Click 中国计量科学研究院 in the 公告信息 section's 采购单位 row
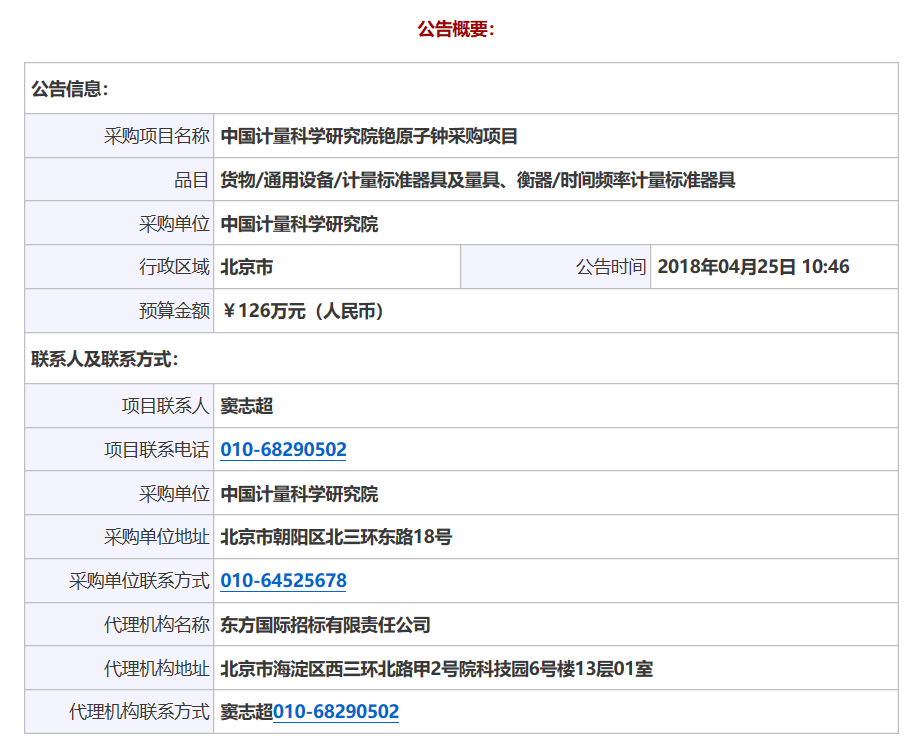 tap(299, 224)
